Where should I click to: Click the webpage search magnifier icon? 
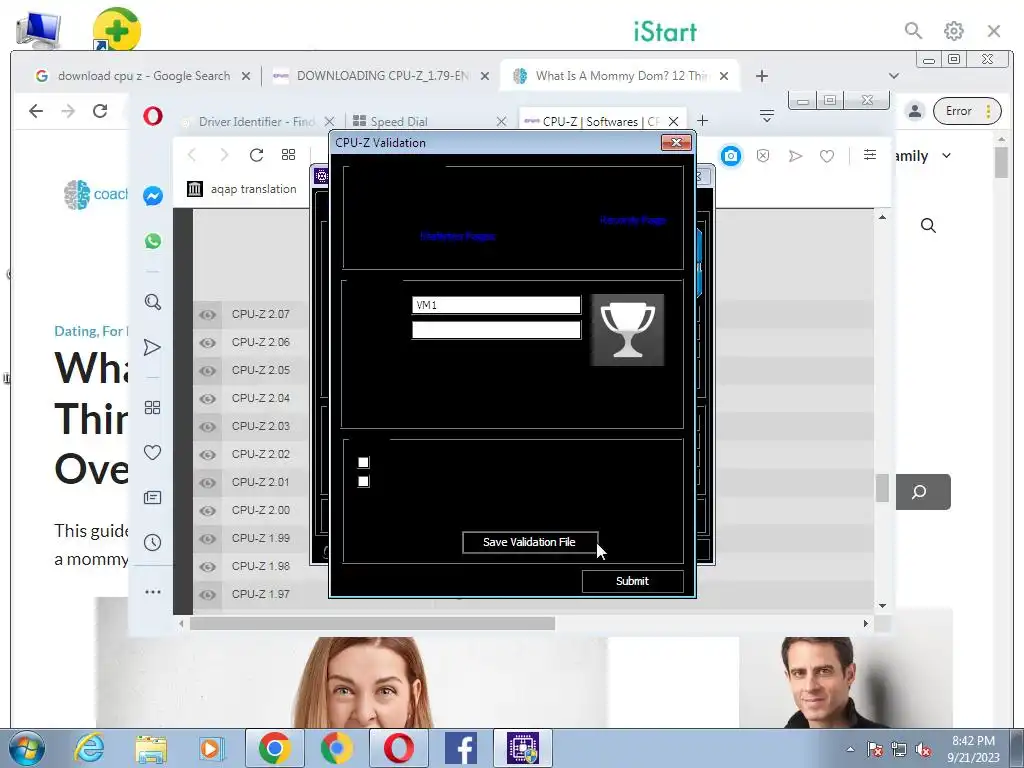(x=928, y=226)
